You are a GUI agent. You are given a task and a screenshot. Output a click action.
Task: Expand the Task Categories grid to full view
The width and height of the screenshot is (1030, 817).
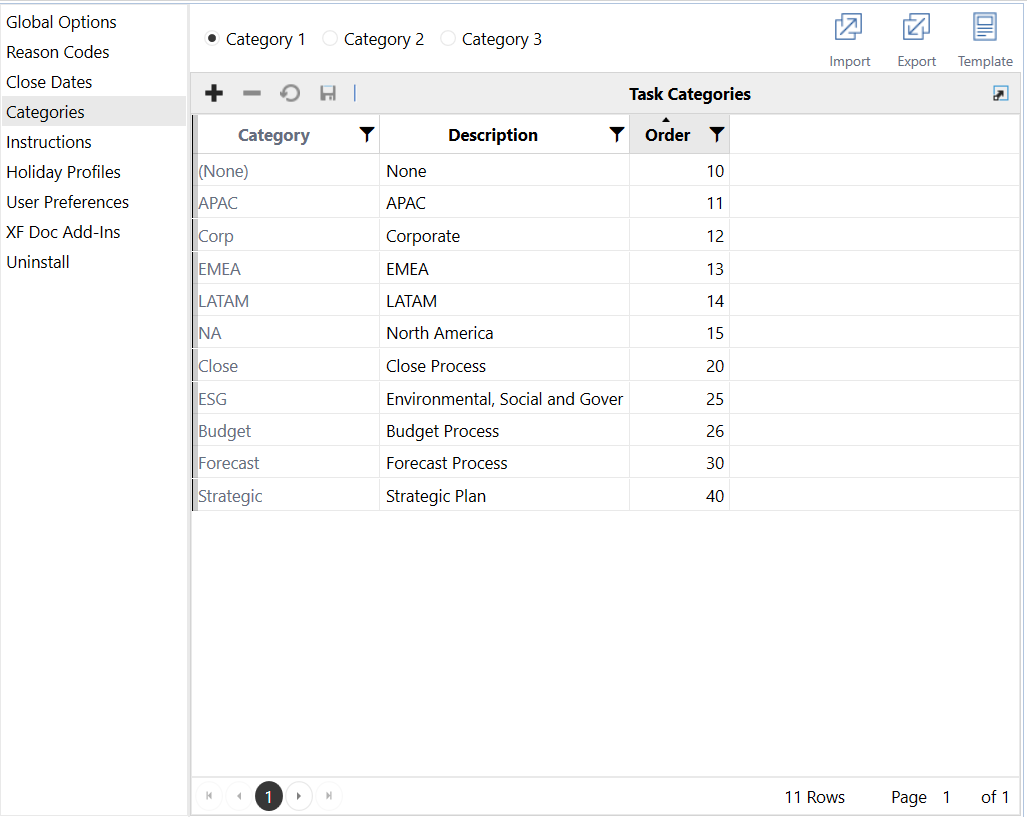(1000, 93)
